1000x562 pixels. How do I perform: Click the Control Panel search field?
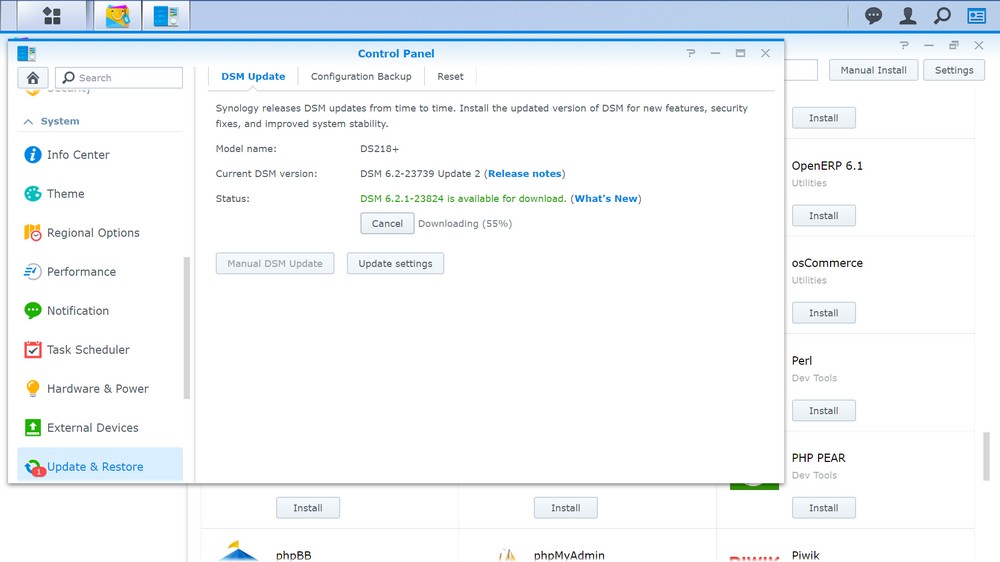coord(119,78)
